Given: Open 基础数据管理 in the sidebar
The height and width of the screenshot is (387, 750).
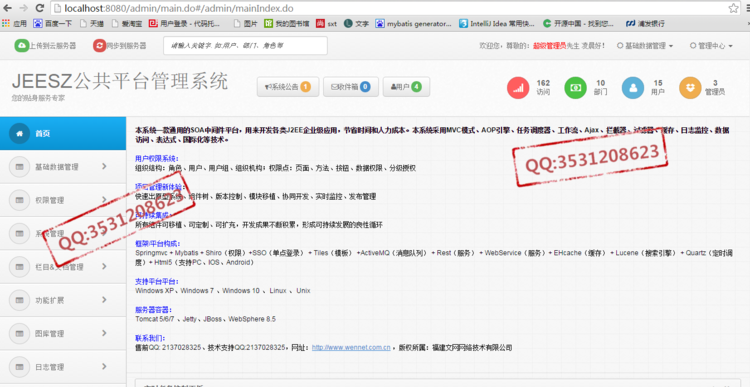Looking at the screenshot, I should [x=63, y=166].
